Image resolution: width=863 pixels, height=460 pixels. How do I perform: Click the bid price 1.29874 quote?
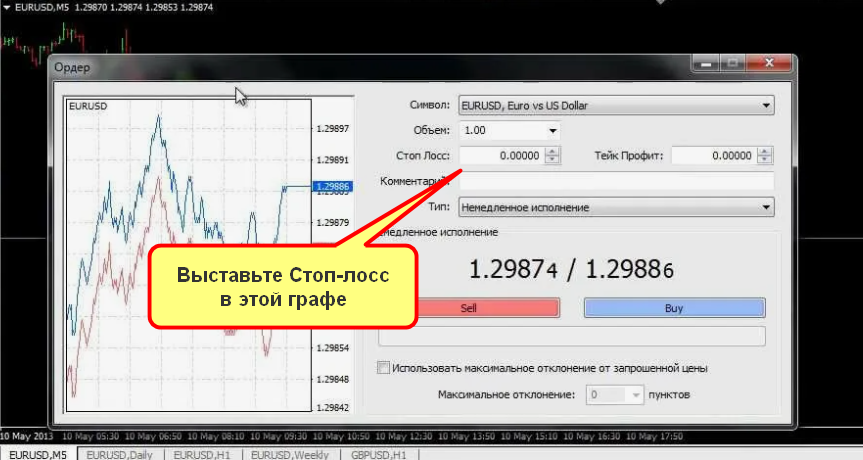click(x=513, y=270)
